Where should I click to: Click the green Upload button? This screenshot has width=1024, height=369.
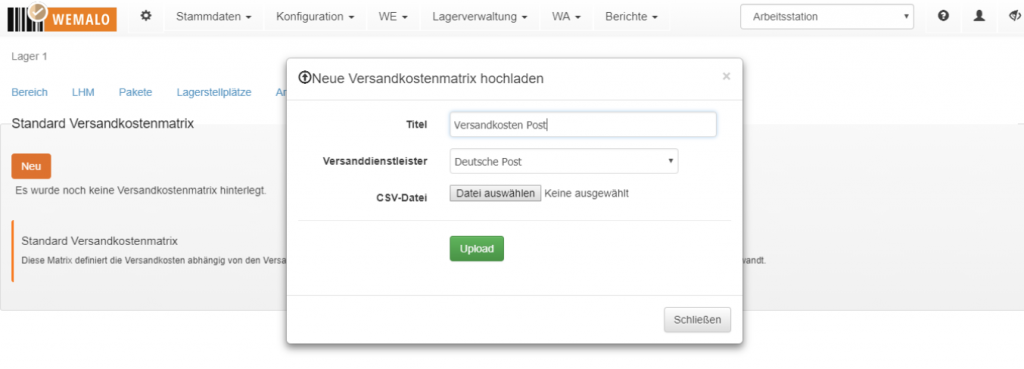point(477,249)
